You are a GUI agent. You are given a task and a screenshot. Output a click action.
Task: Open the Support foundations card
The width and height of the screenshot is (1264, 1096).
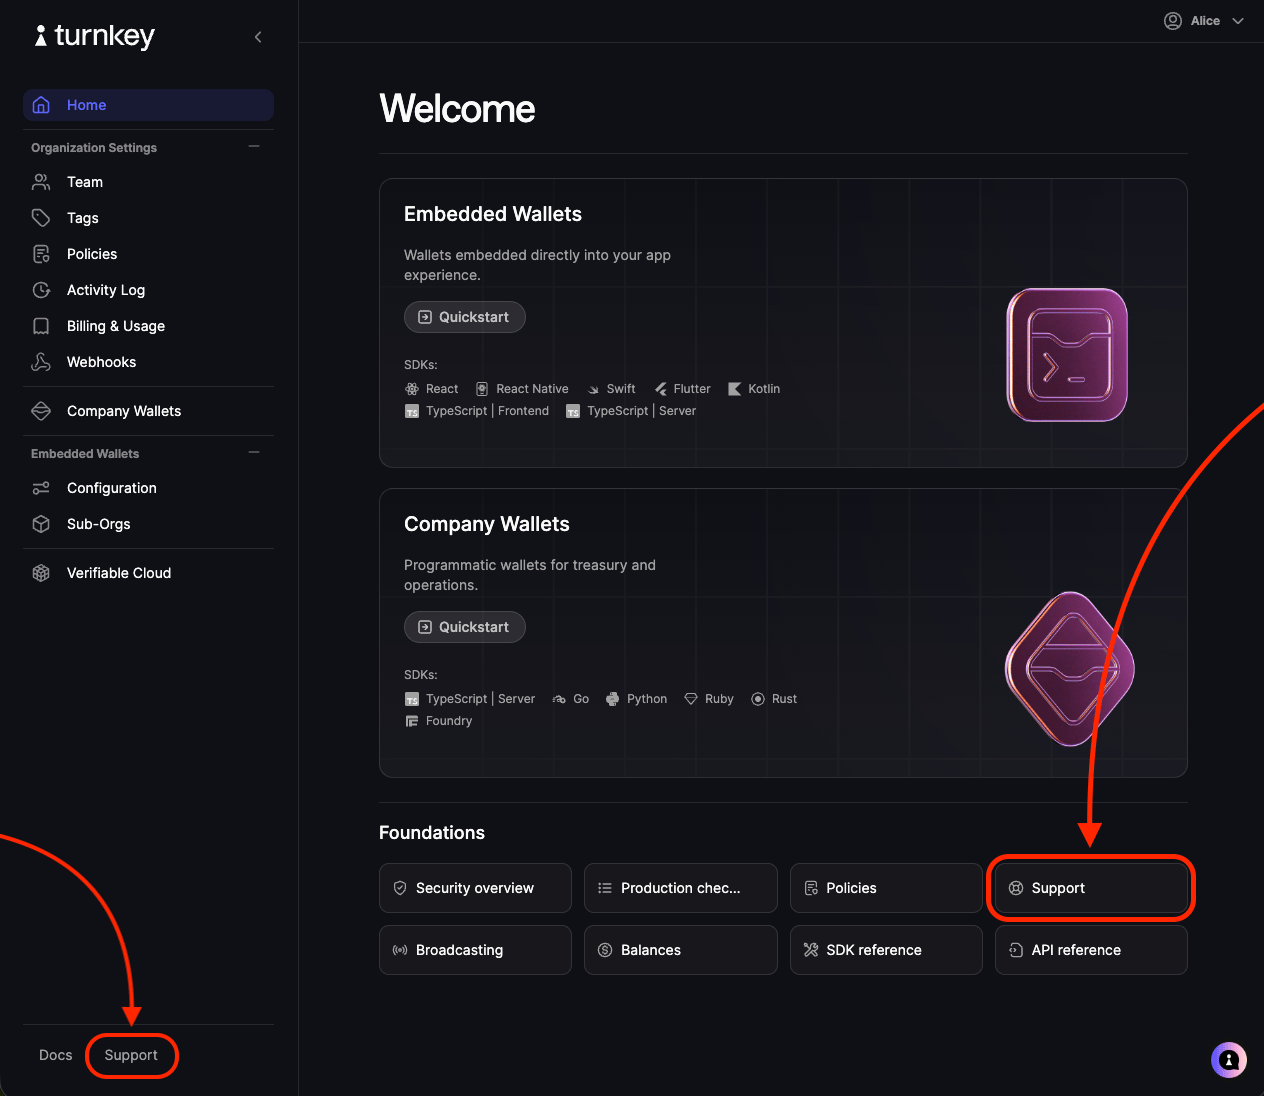click(x=1091, y=888)
